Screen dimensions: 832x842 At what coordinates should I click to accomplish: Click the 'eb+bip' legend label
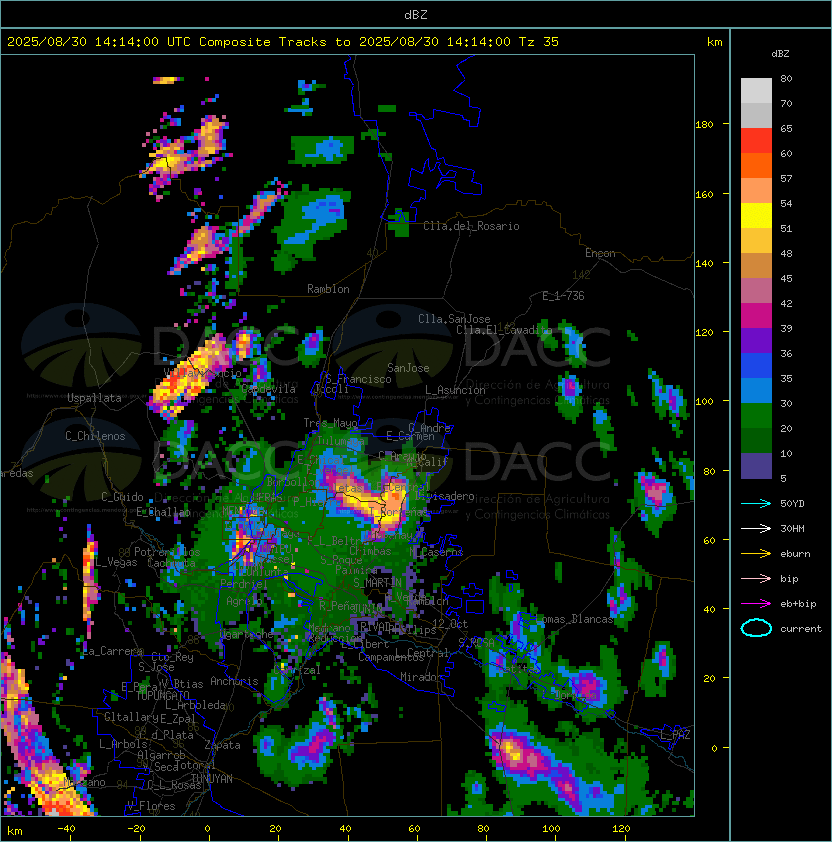798,604
